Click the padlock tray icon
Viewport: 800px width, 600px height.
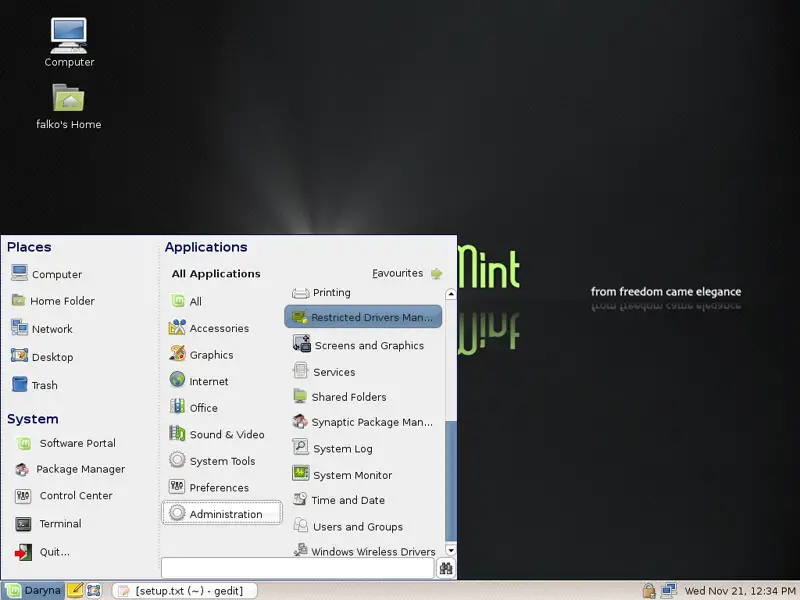pyautogui.click(x=648, y=590)
